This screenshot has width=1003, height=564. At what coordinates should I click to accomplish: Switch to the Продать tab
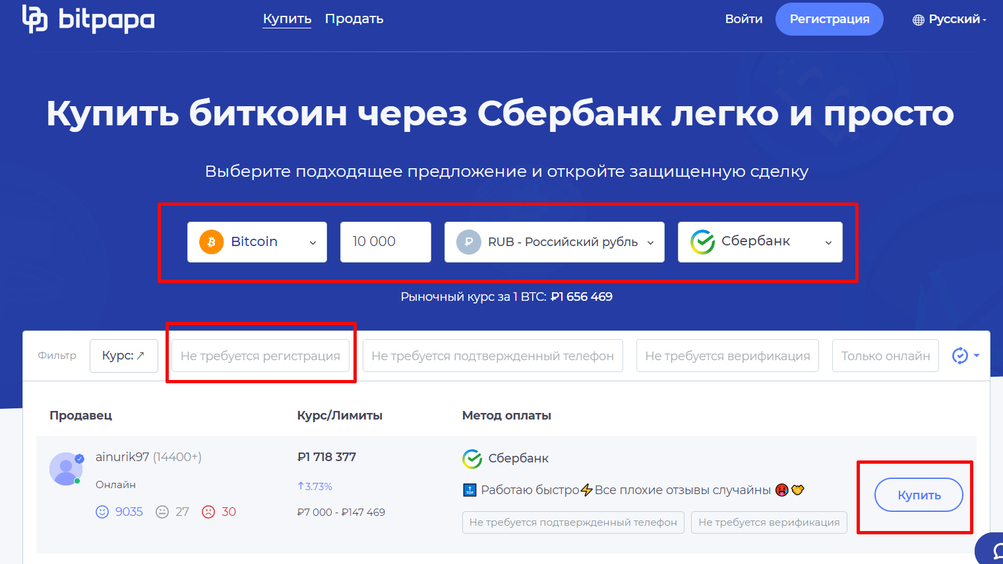[x=354, y=19]
